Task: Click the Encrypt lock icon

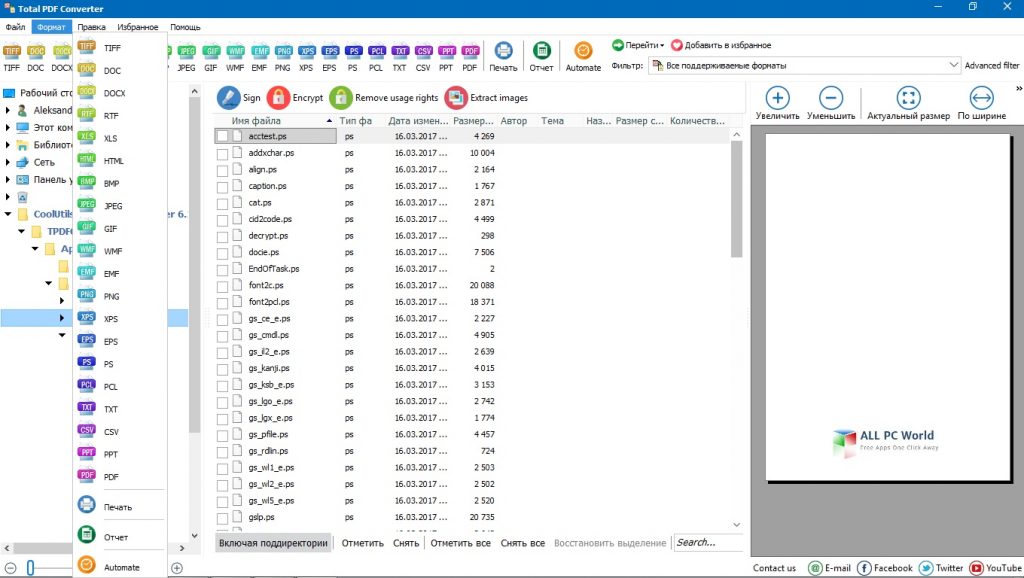Action: [278, 97]
